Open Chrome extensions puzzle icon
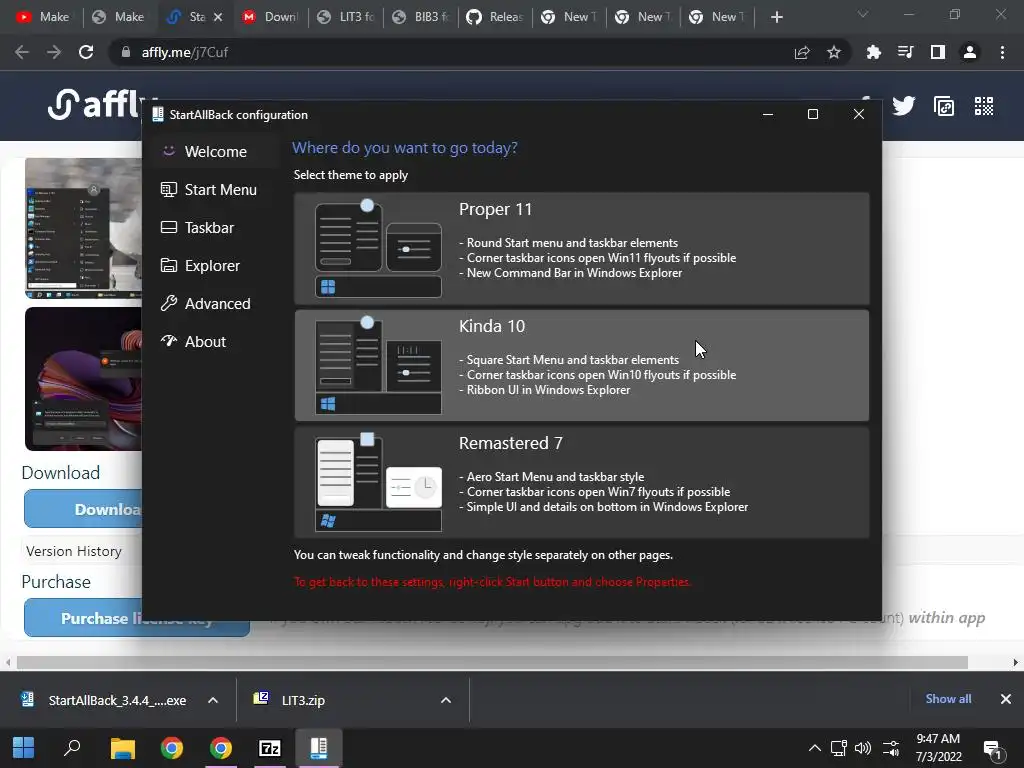The width and height of the screenshot is (1024, 768). click(873, 52)
